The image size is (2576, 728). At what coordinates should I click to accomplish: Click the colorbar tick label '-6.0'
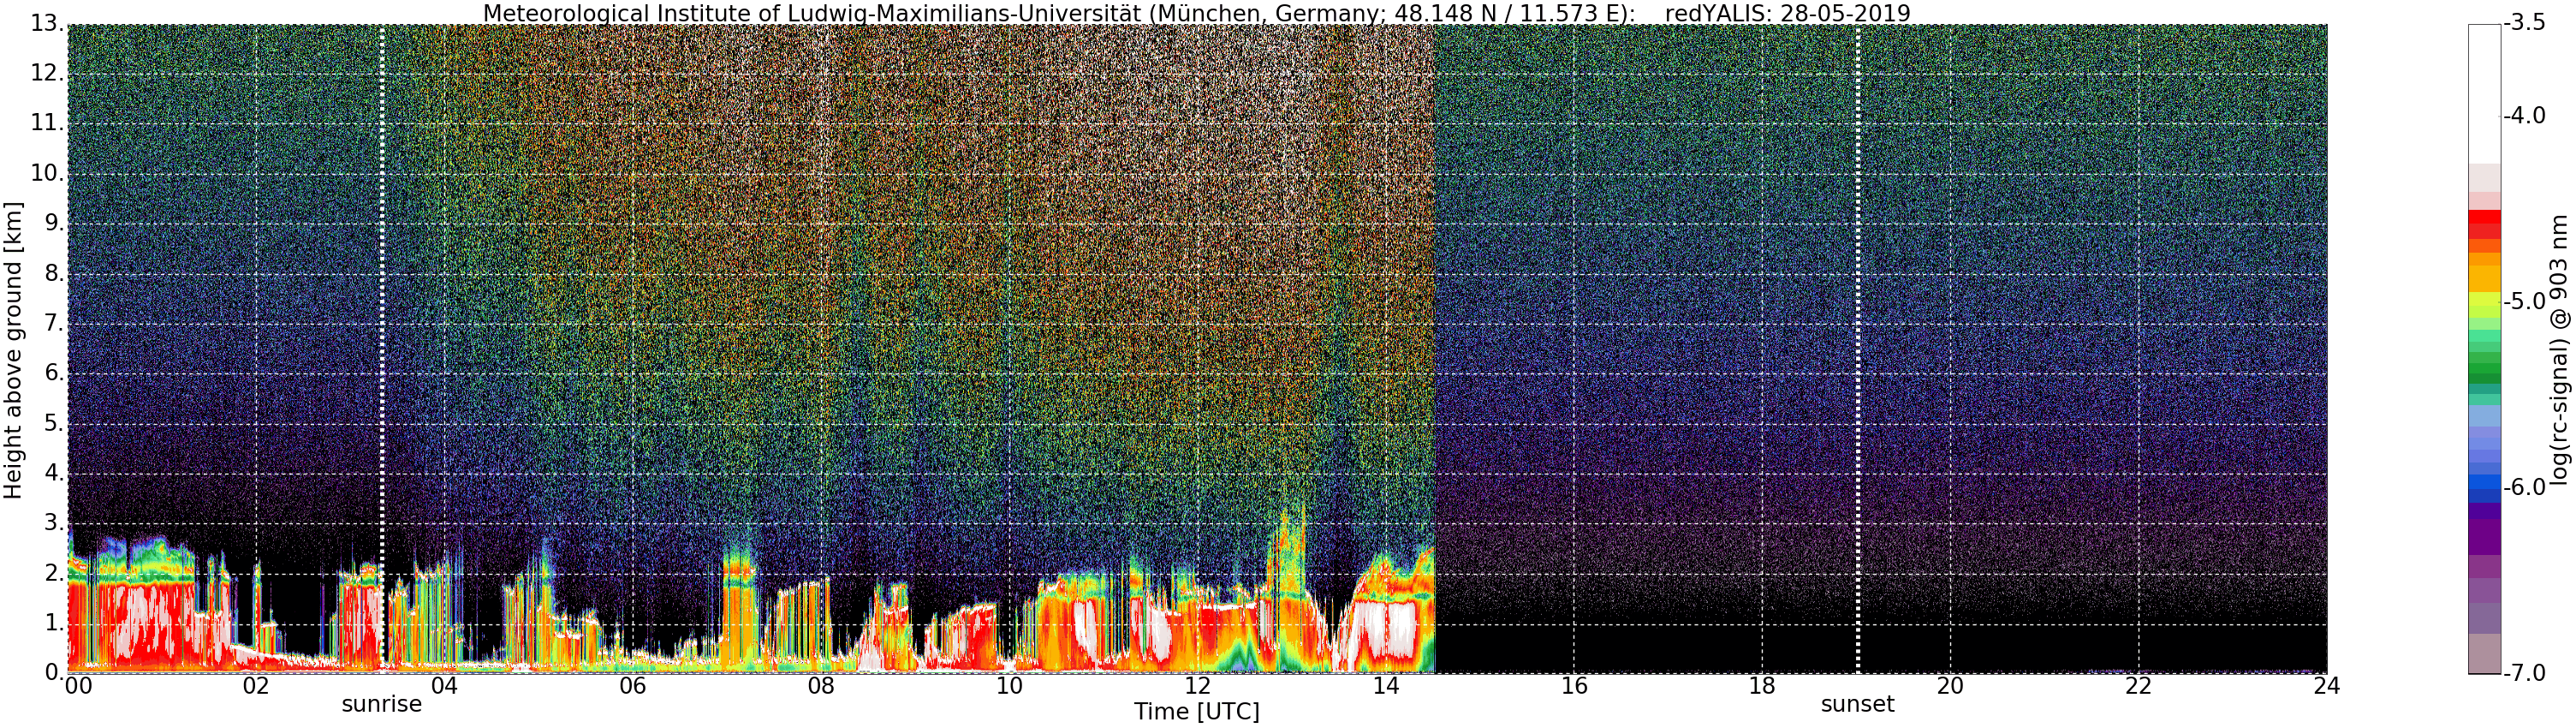click(x=2524, y=487)
